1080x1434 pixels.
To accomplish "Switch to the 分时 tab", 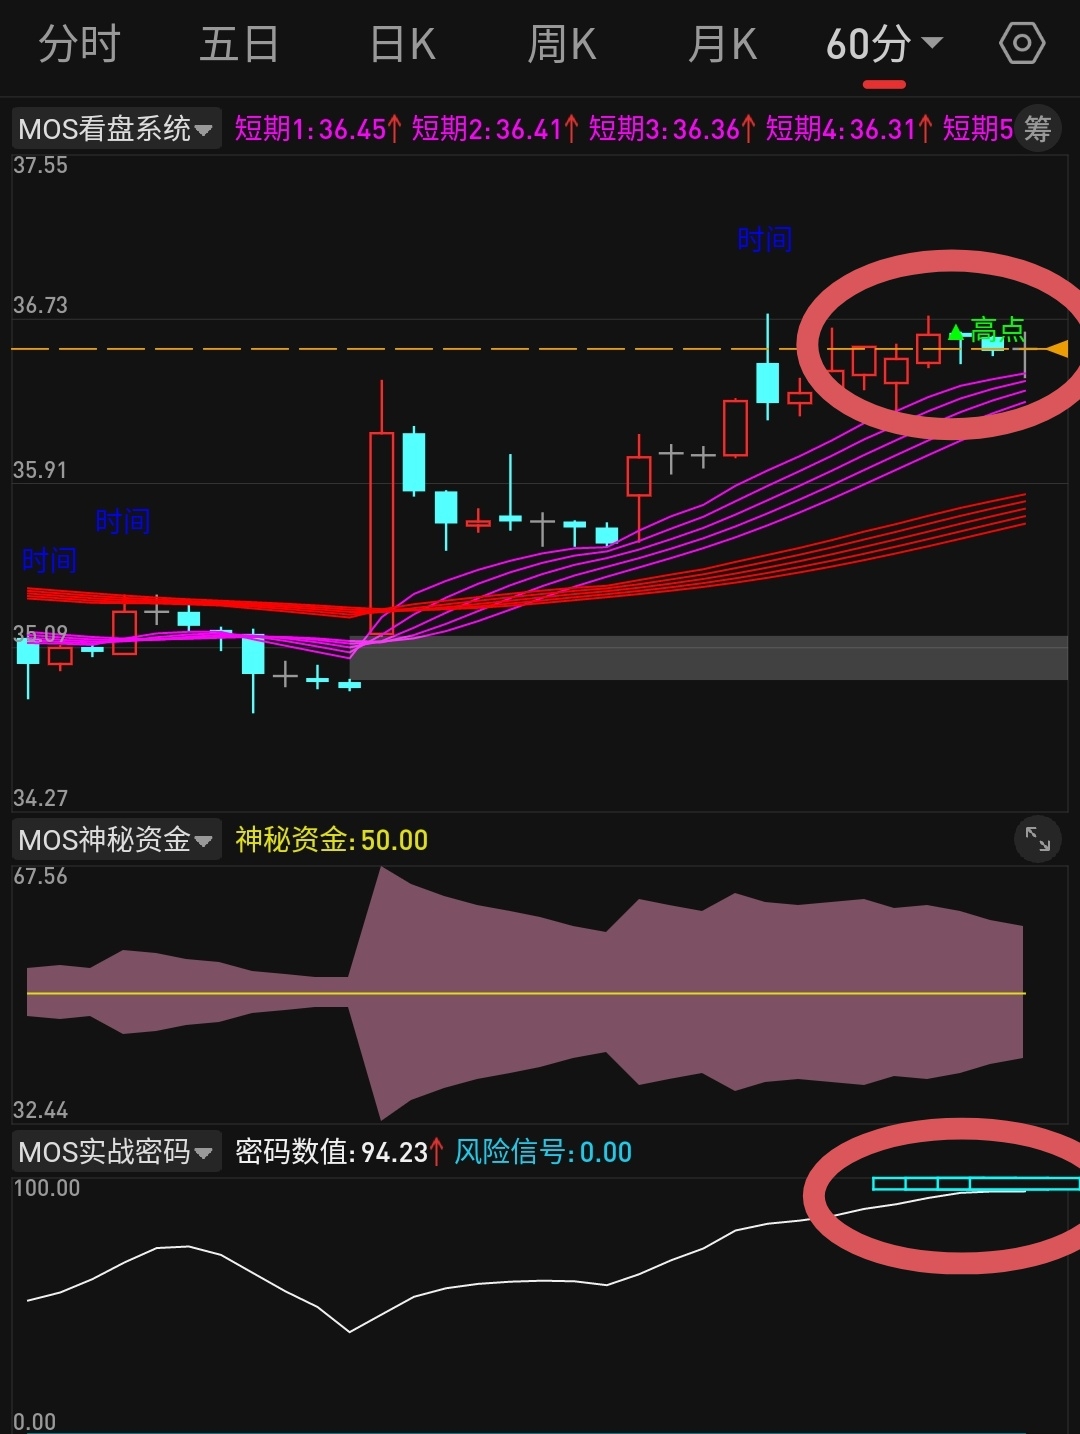I will (79, 44).
